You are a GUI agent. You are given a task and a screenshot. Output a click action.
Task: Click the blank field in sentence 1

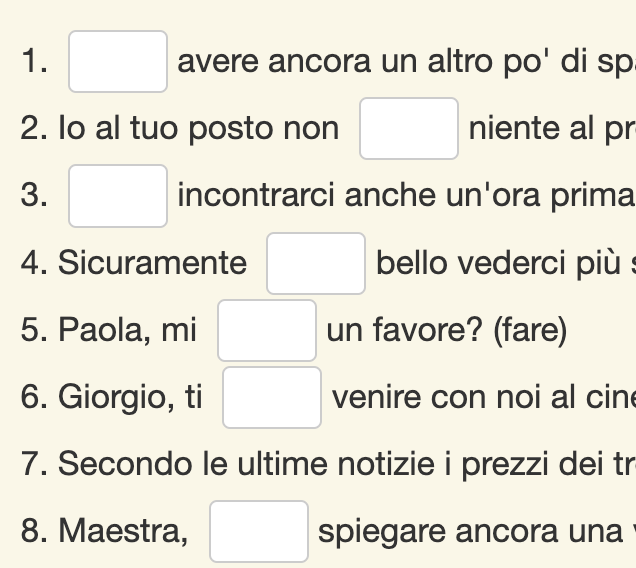coord(117,62)
